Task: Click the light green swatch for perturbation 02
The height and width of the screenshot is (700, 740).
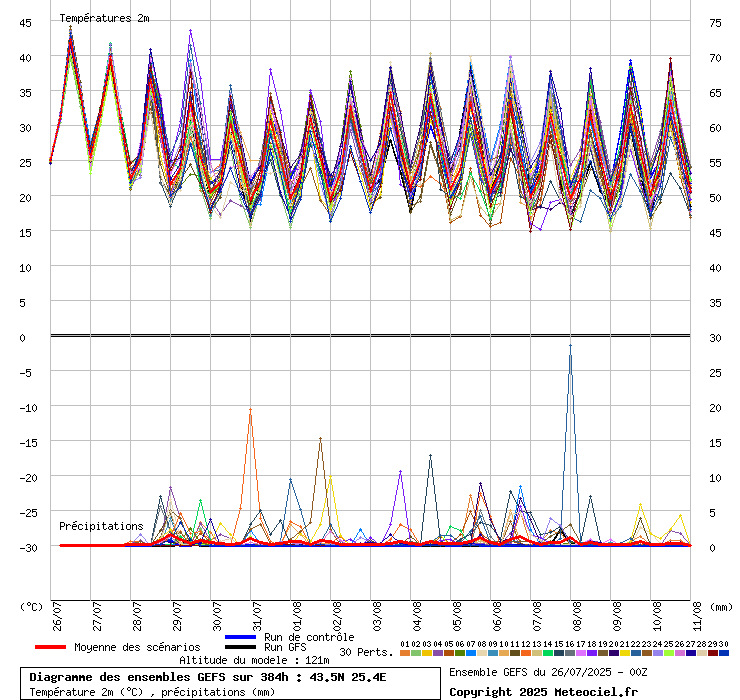Action: (415, 653)
